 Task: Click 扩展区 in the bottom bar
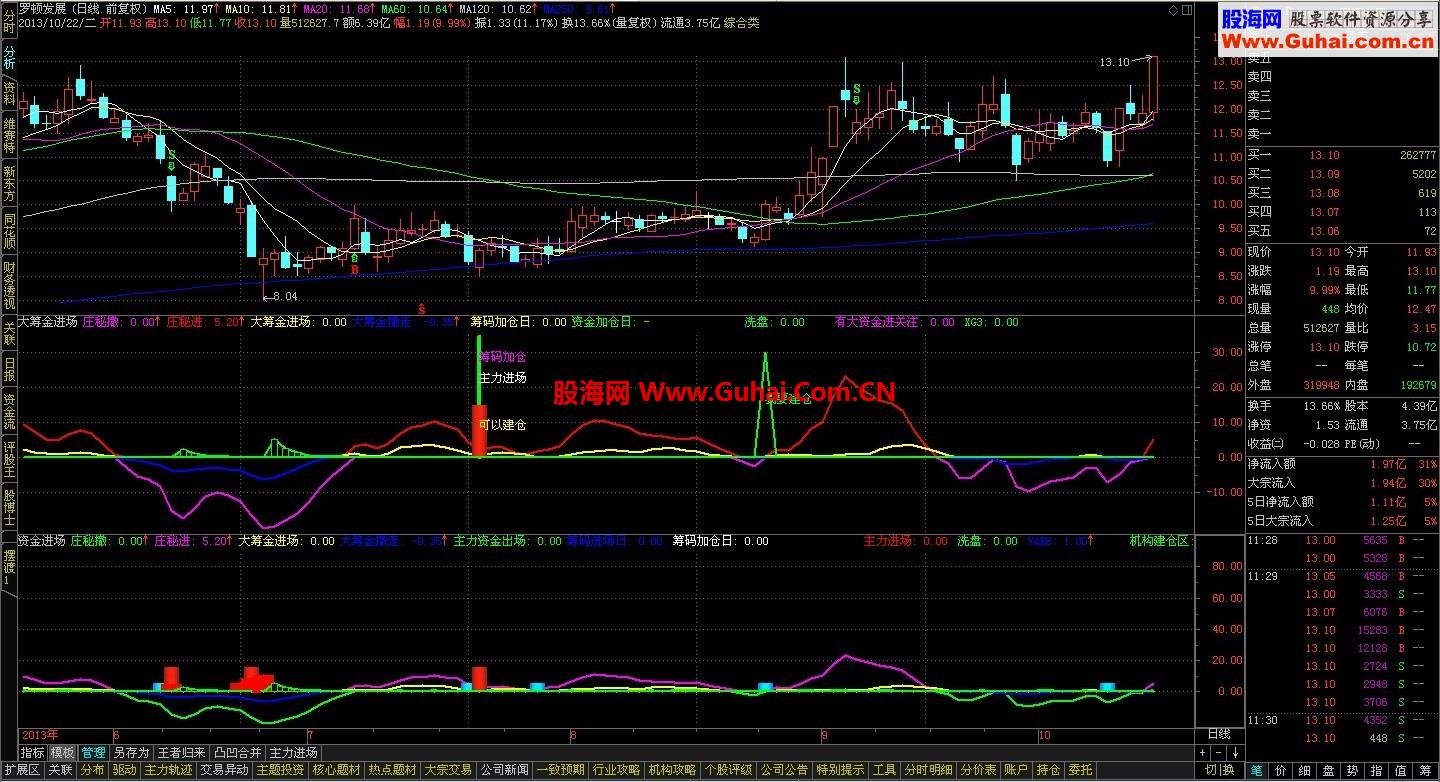[x=21, y=770]
